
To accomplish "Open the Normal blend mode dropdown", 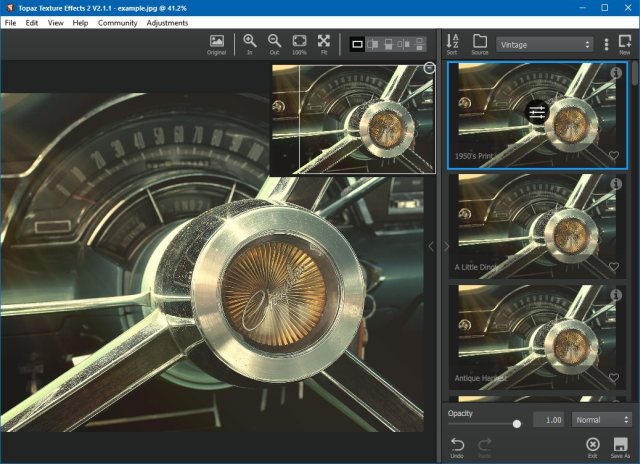I will pyautogui.click(x=601, y=420).
